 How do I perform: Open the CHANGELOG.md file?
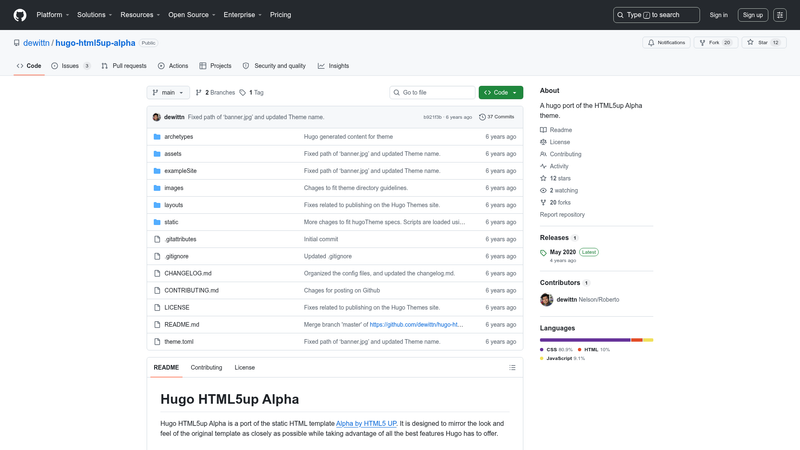[188, 273]
